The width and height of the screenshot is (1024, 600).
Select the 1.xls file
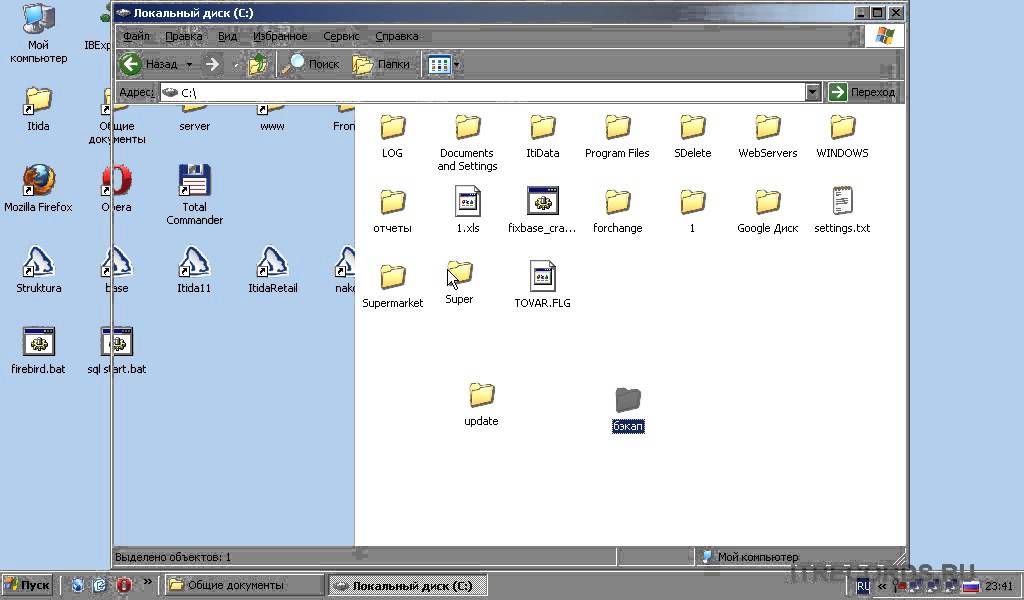tap(468, 210)
